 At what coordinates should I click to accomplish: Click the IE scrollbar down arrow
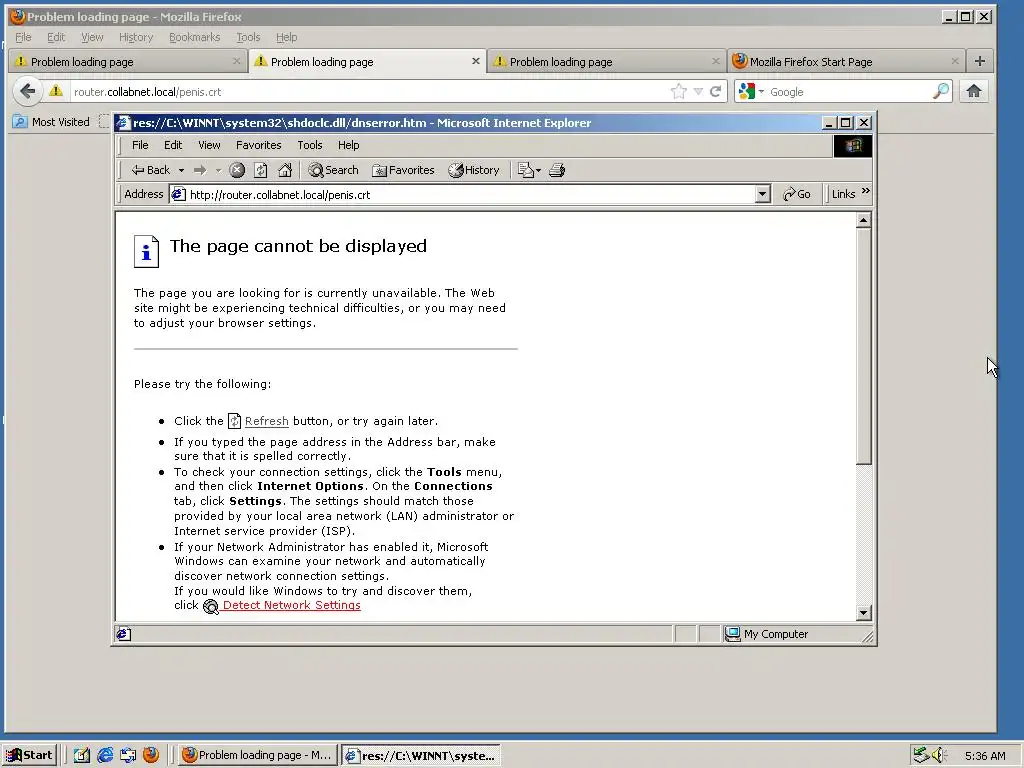click(863, 613)
